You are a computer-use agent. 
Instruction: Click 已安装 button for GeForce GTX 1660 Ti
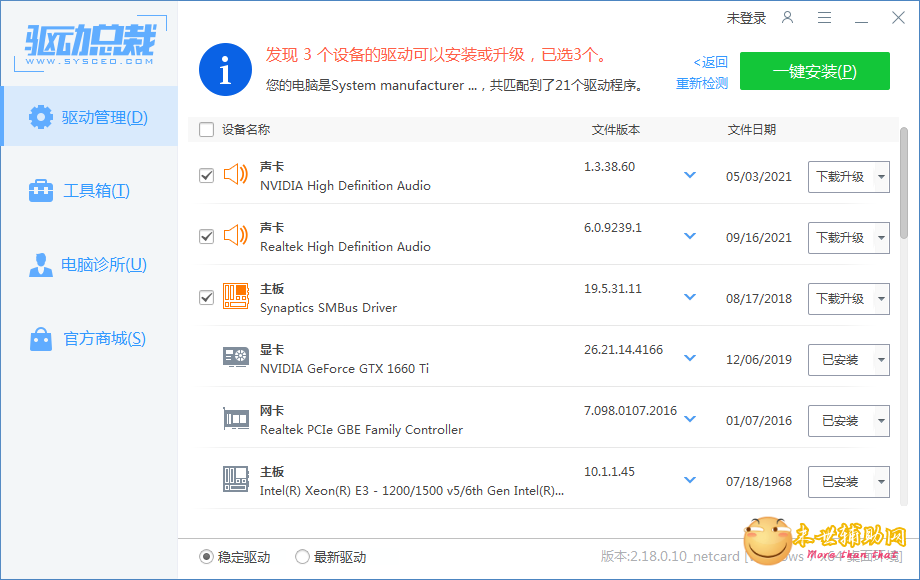pyautogui.click(x=840, y=360)
